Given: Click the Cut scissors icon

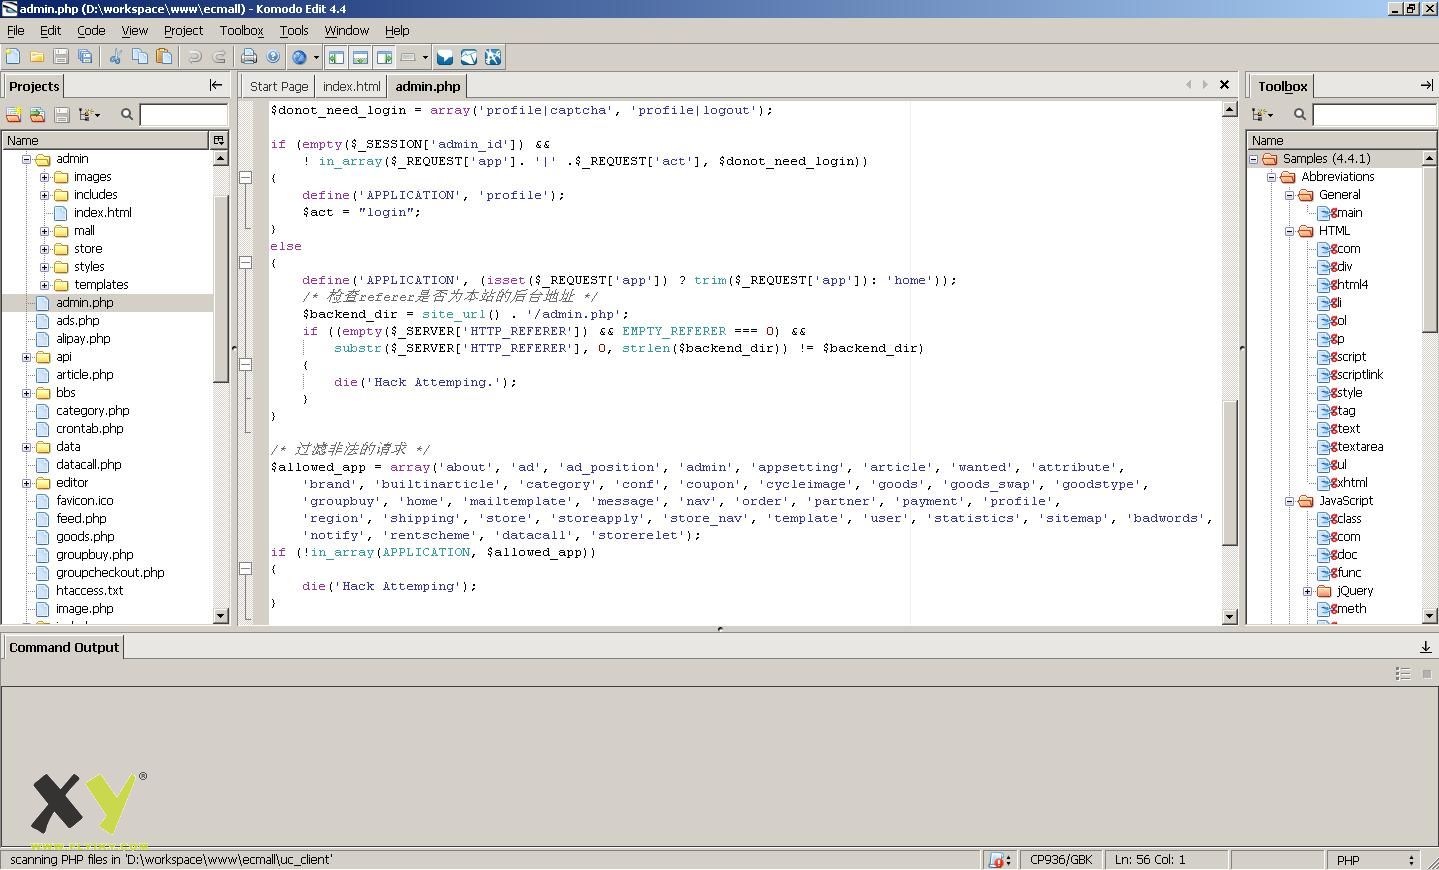Looking at the screenshot, I should (x=115, y=57).
